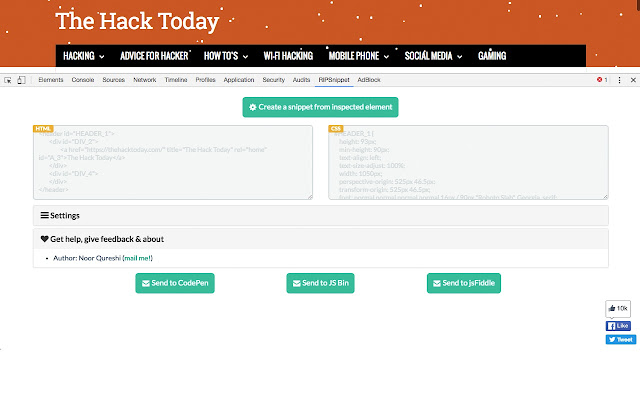
Task: Click The Hack Today site title
Action: pyautogui.click(x=137, y=21)
